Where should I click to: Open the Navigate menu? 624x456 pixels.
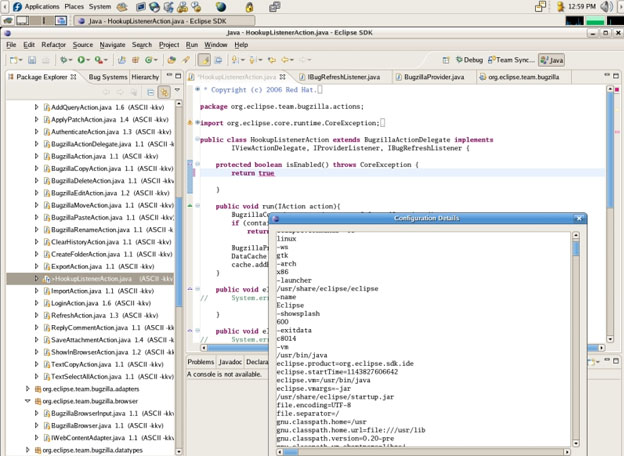point(112,45)
